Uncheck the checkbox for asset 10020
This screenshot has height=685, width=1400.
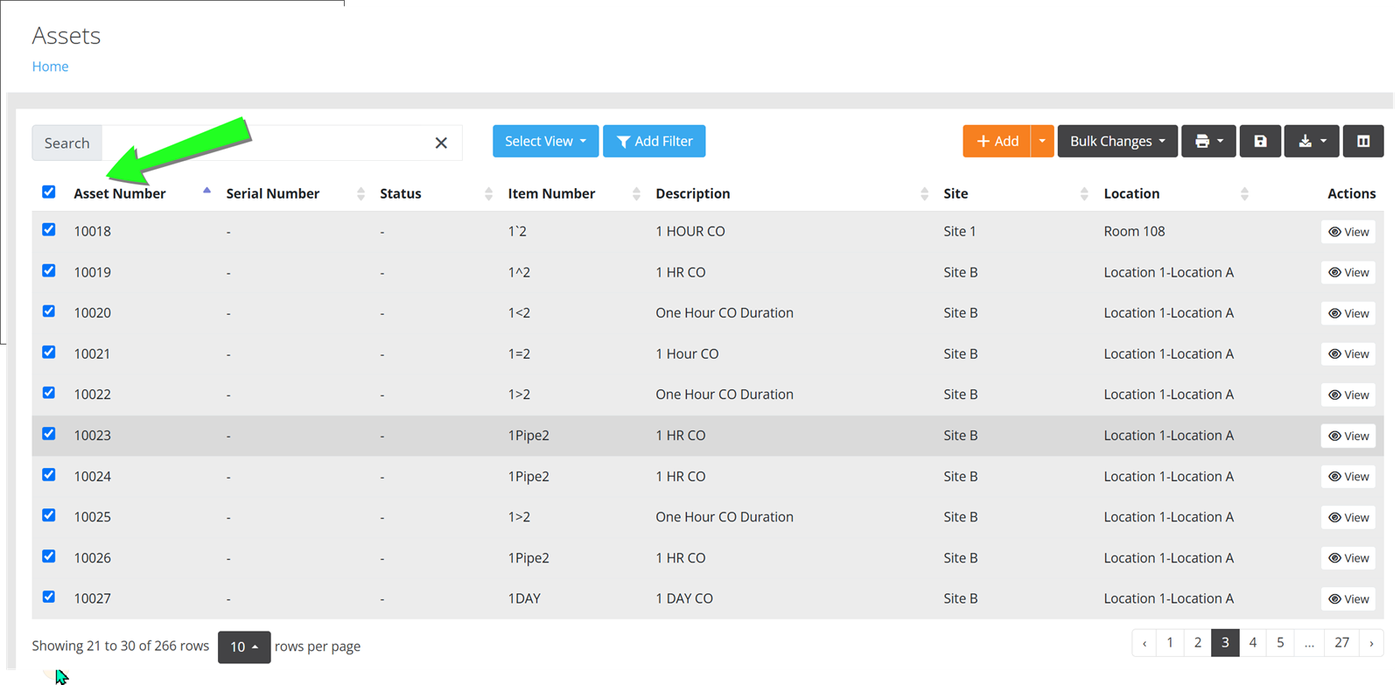point(49,311)
